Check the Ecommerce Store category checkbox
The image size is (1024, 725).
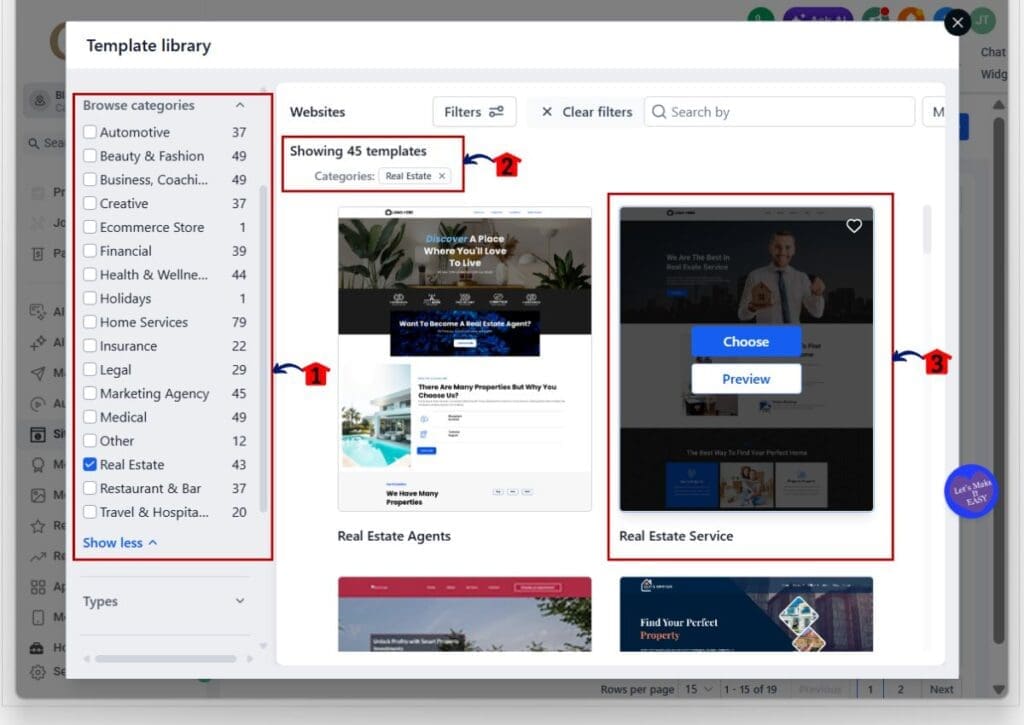click(x=90, y=227)
